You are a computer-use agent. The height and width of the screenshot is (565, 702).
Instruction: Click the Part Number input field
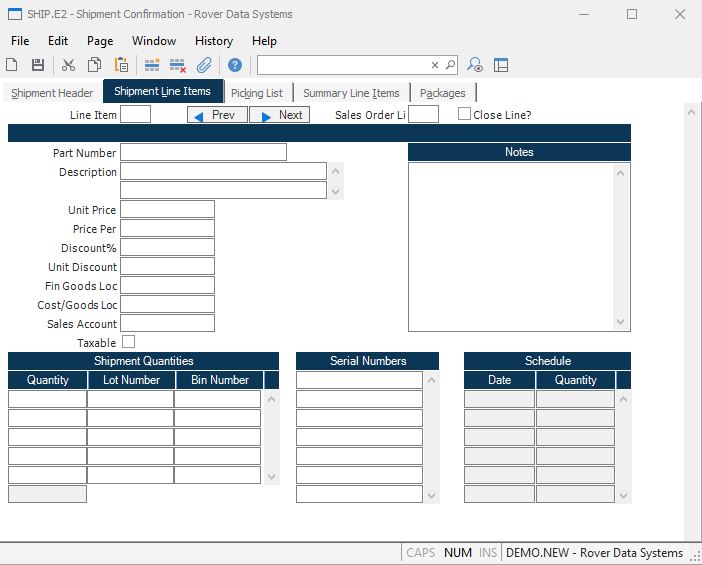click(x=203, y=153)
